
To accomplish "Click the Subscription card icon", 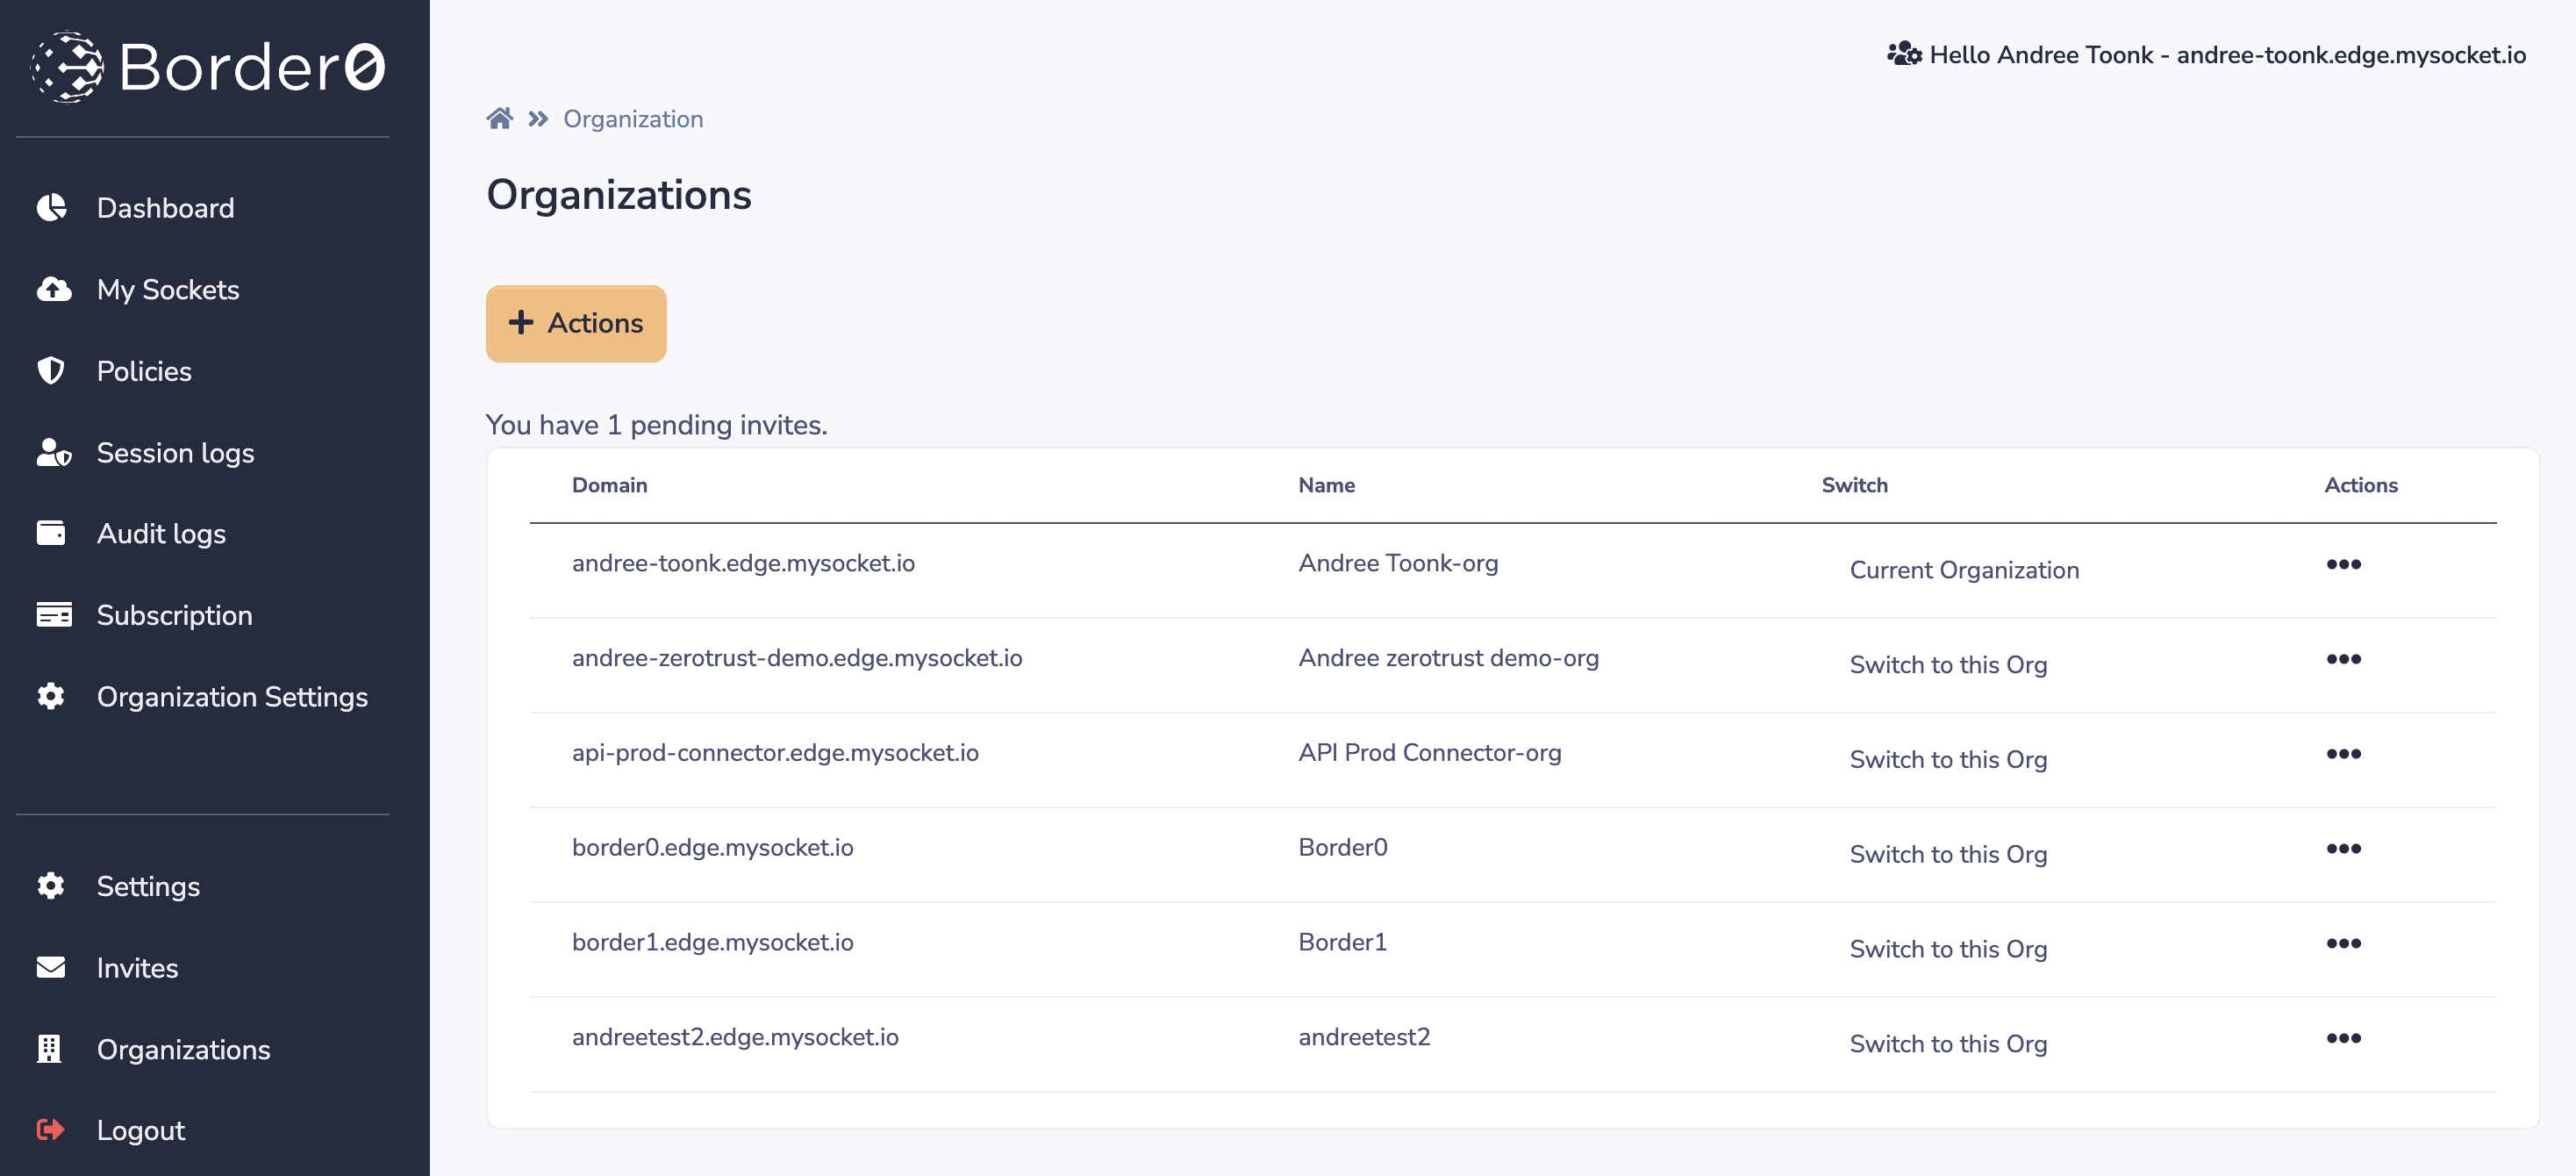I will (x=53, y=615).
